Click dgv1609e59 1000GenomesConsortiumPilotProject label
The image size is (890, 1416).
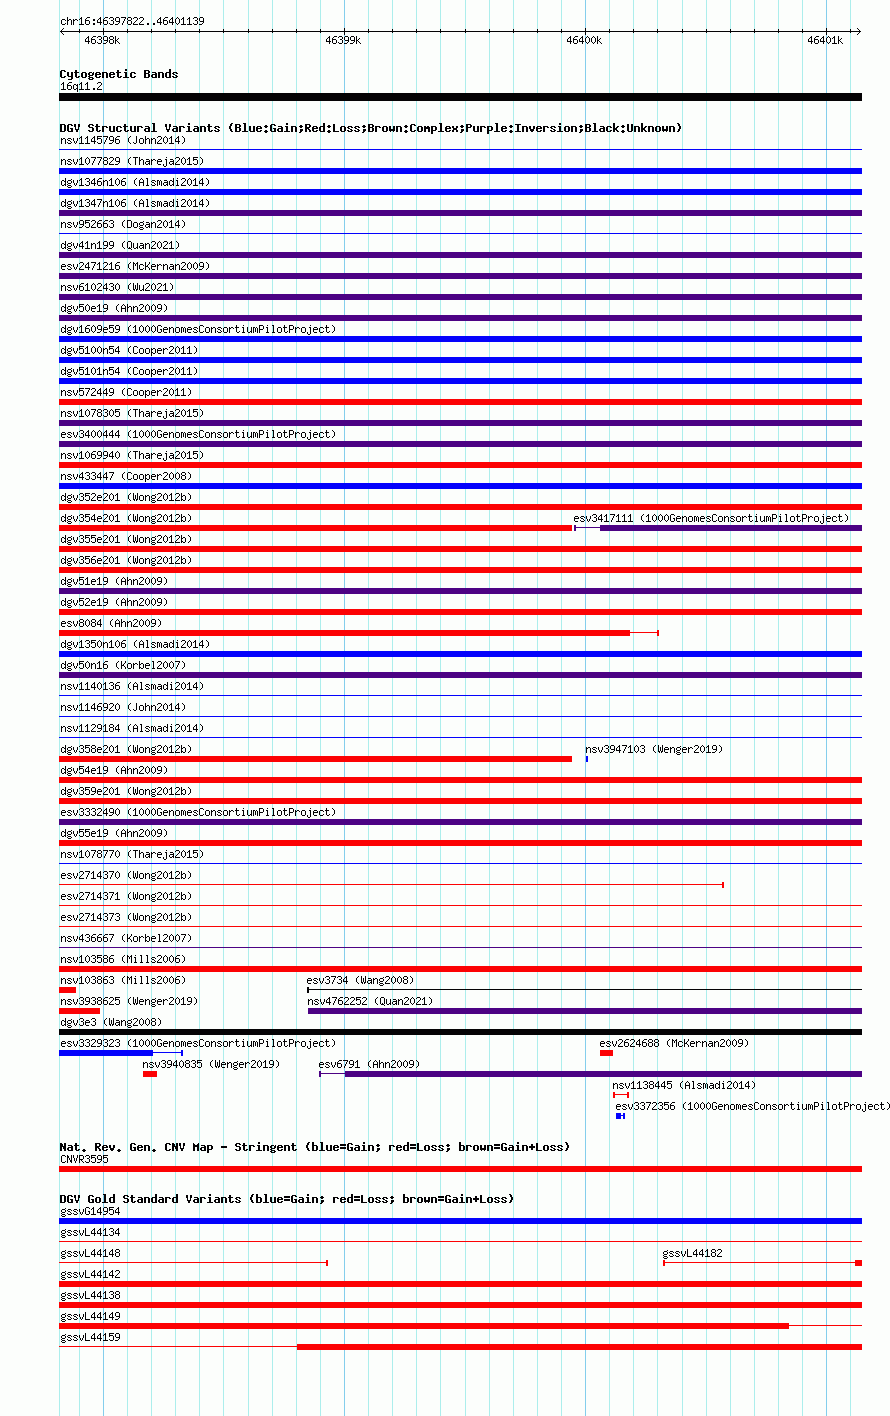tap(198, 329)
